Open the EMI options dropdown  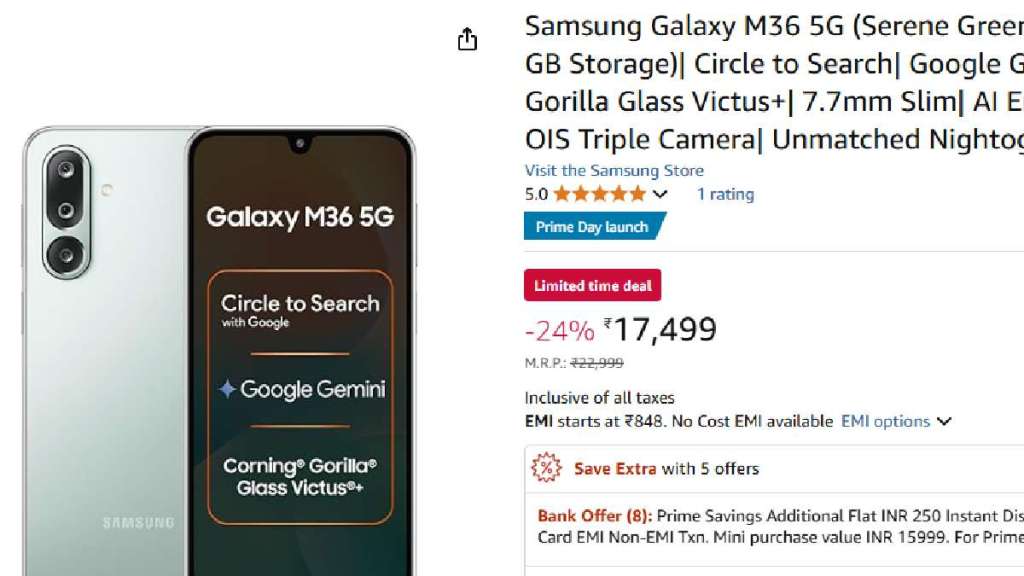pyautogui.click(x=896, y=421)
